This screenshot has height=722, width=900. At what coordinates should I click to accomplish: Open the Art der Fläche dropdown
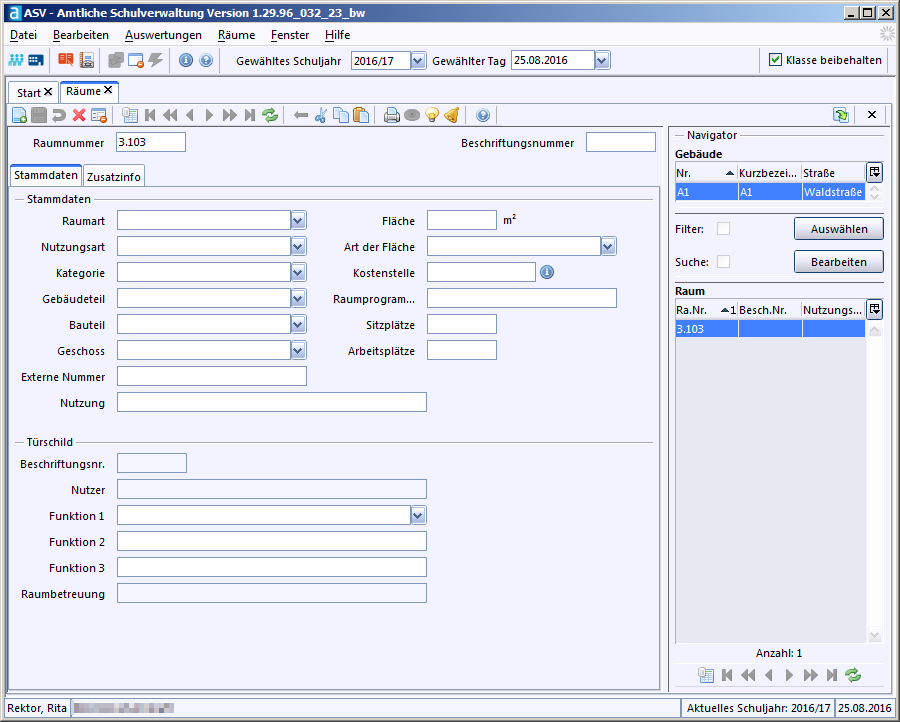pyautogui.click(x=608, y=246)
